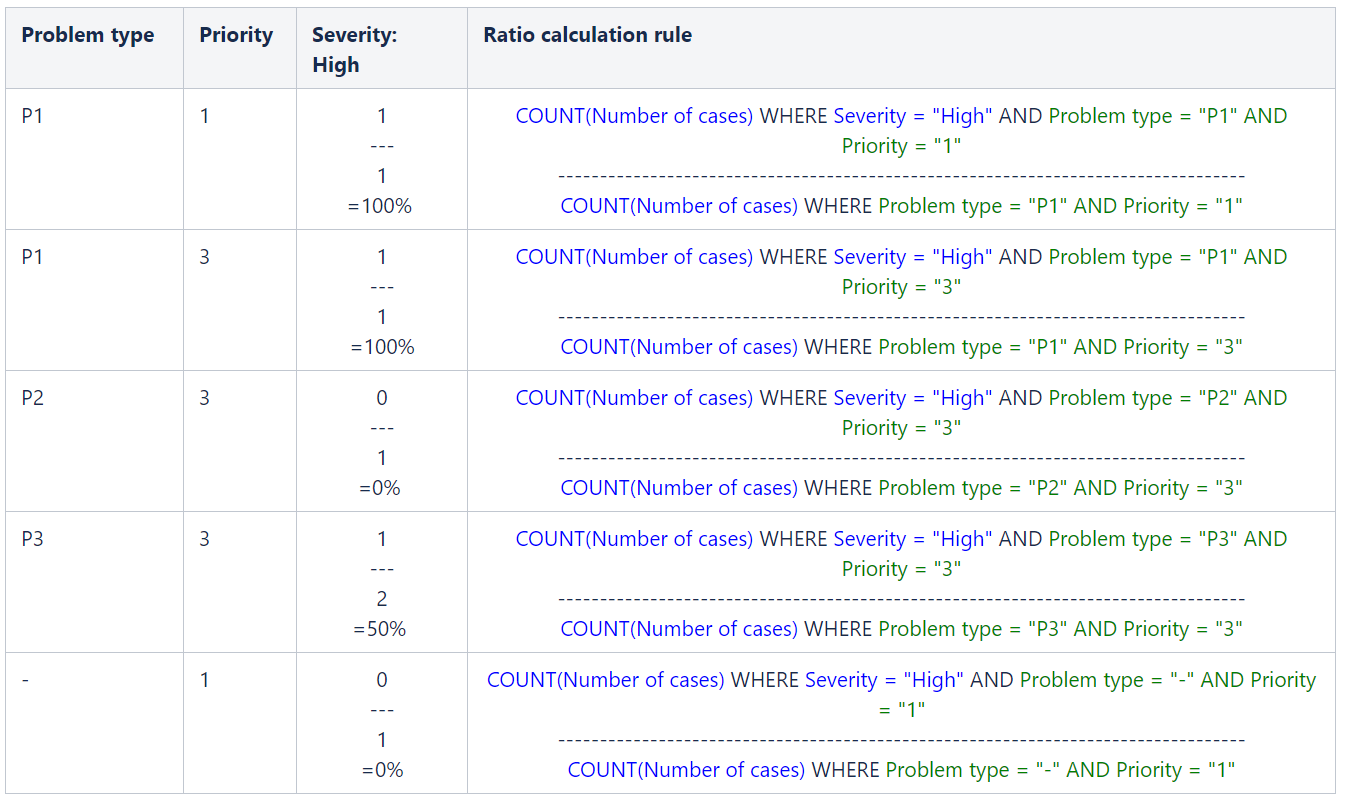
Task: Click the '=100%' value in P1 priority 3 row
Action: tap(381, 347)
